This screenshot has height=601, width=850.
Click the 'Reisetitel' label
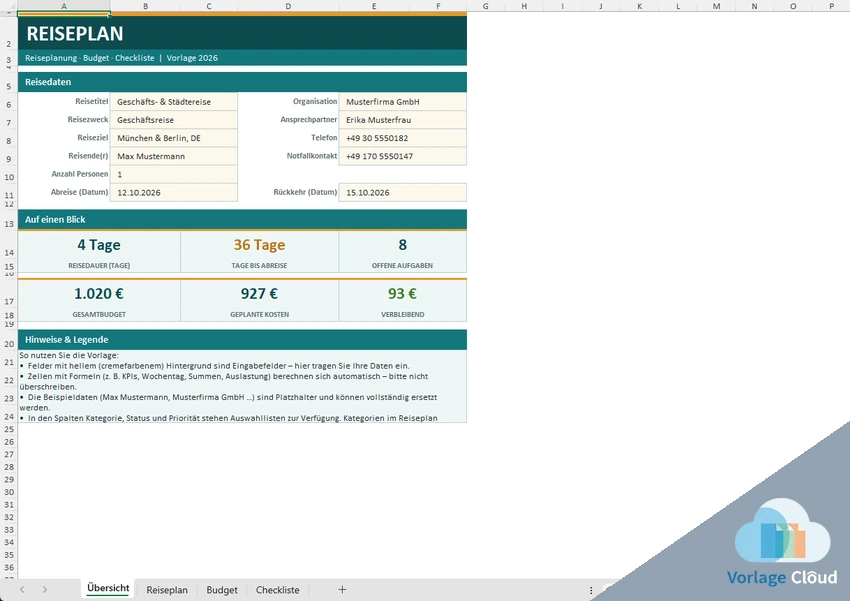[92, 101]
